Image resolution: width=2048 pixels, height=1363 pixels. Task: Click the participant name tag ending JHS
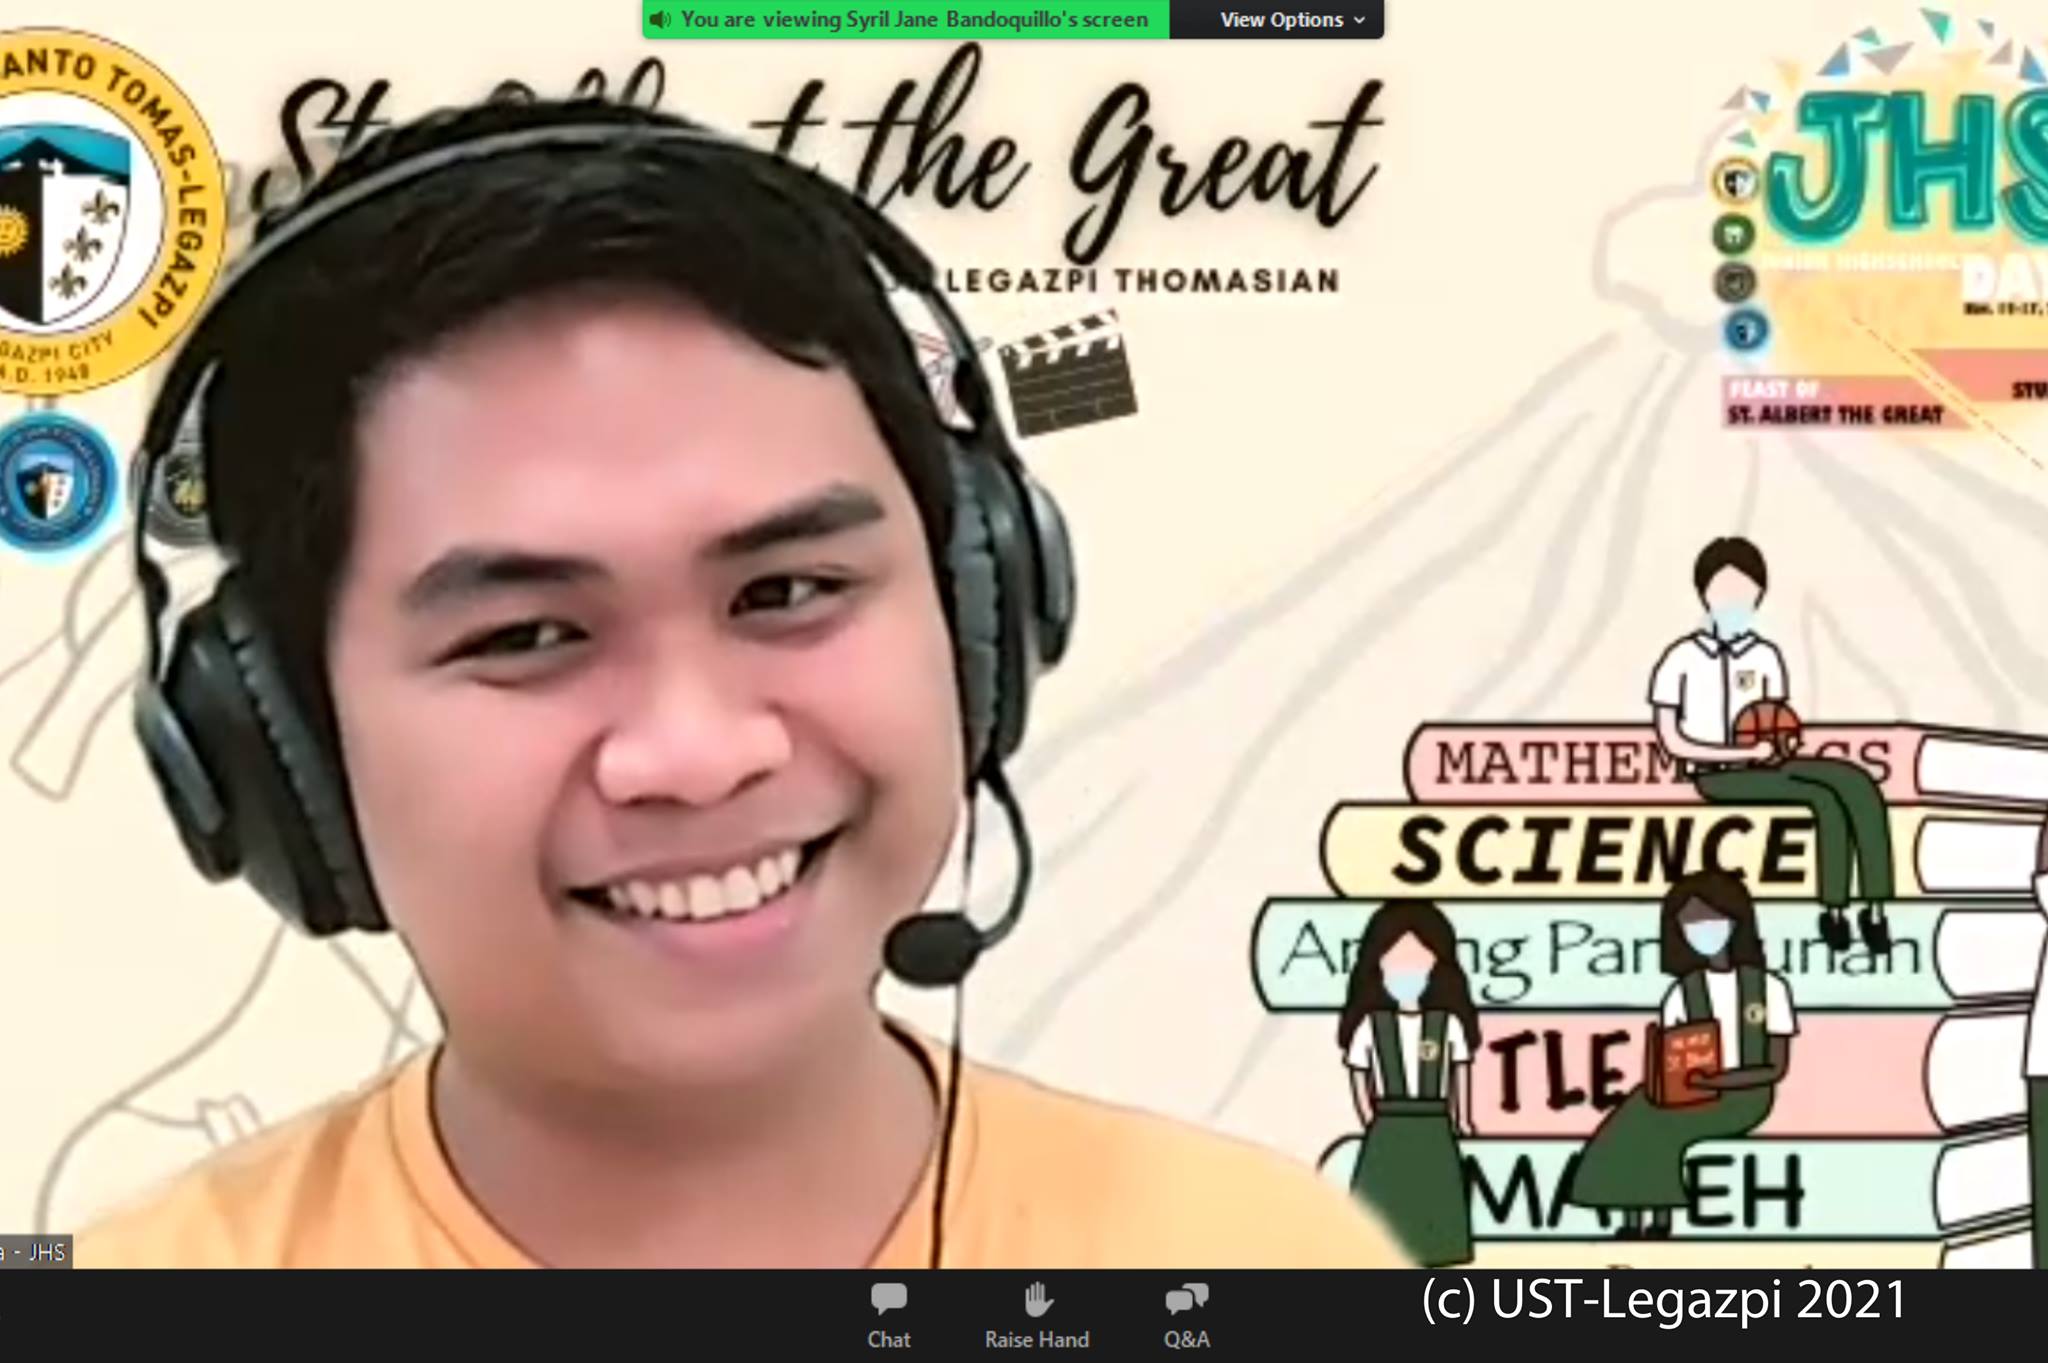35,1252
